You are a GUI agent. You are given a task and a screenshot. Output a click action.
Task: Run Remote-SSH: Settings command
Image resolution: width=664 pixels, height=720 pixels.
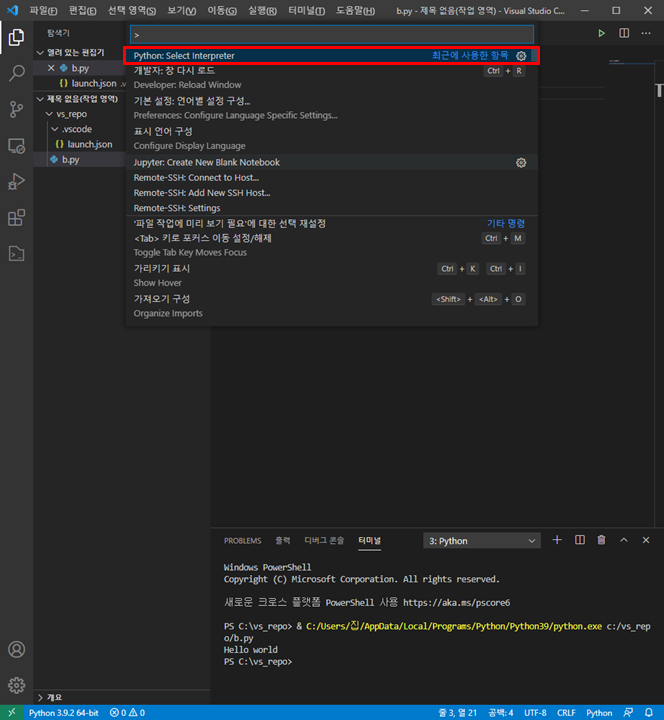331,208
